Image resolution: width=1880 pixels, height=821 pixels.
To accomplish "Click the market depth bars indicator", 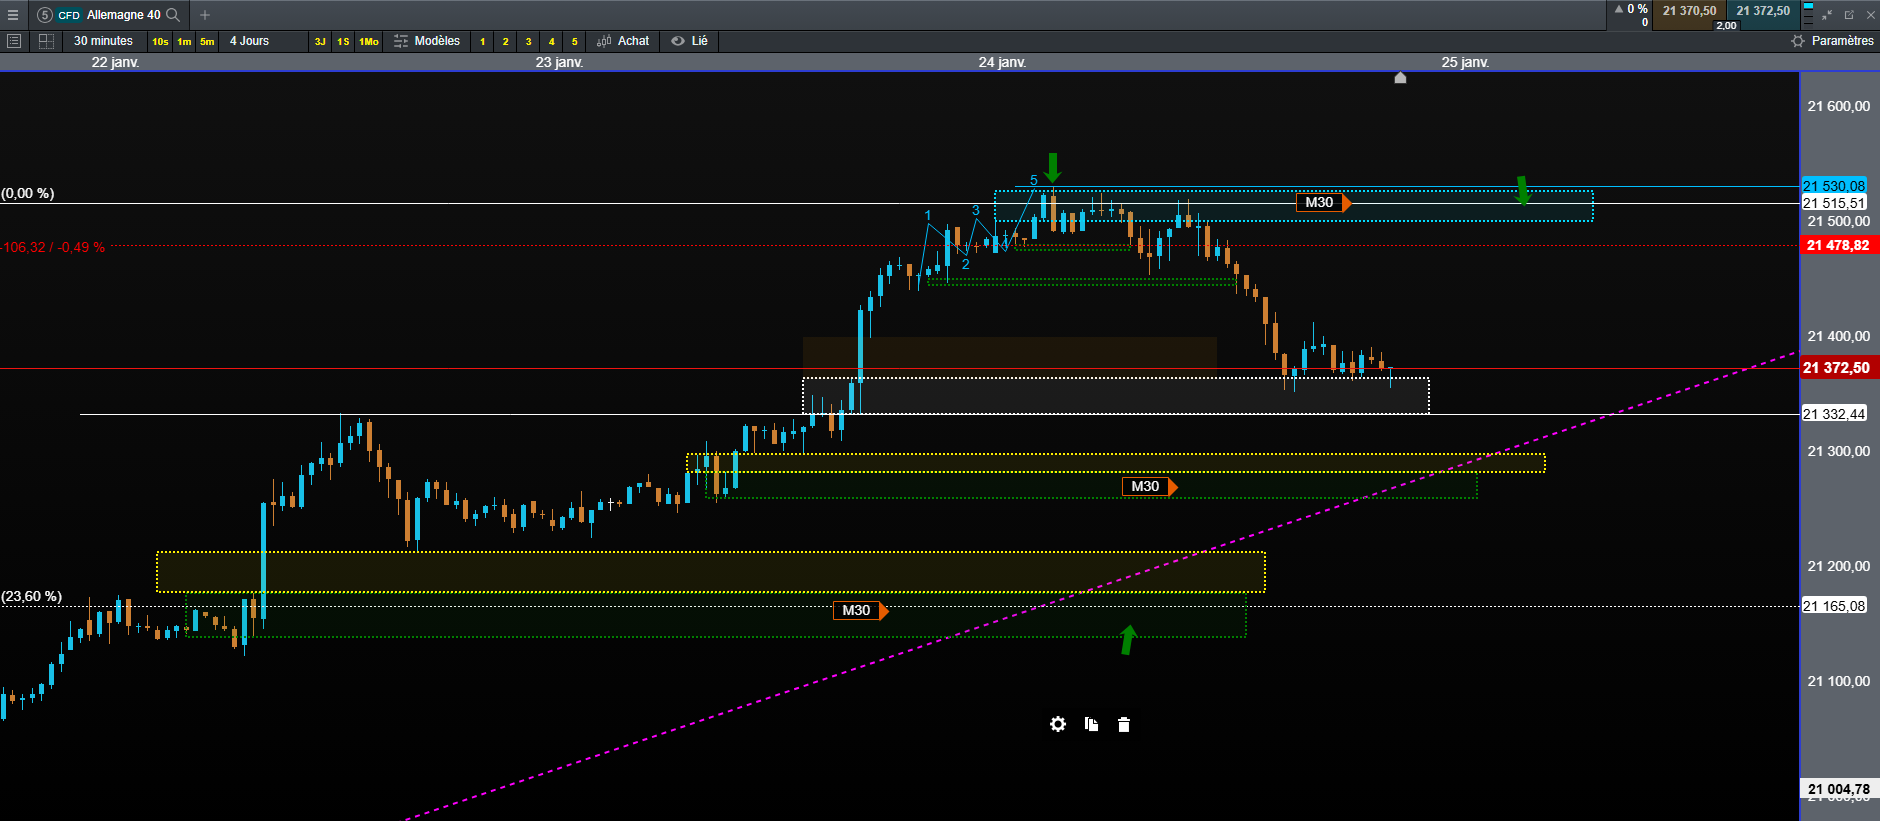I will coord(1808,15).
